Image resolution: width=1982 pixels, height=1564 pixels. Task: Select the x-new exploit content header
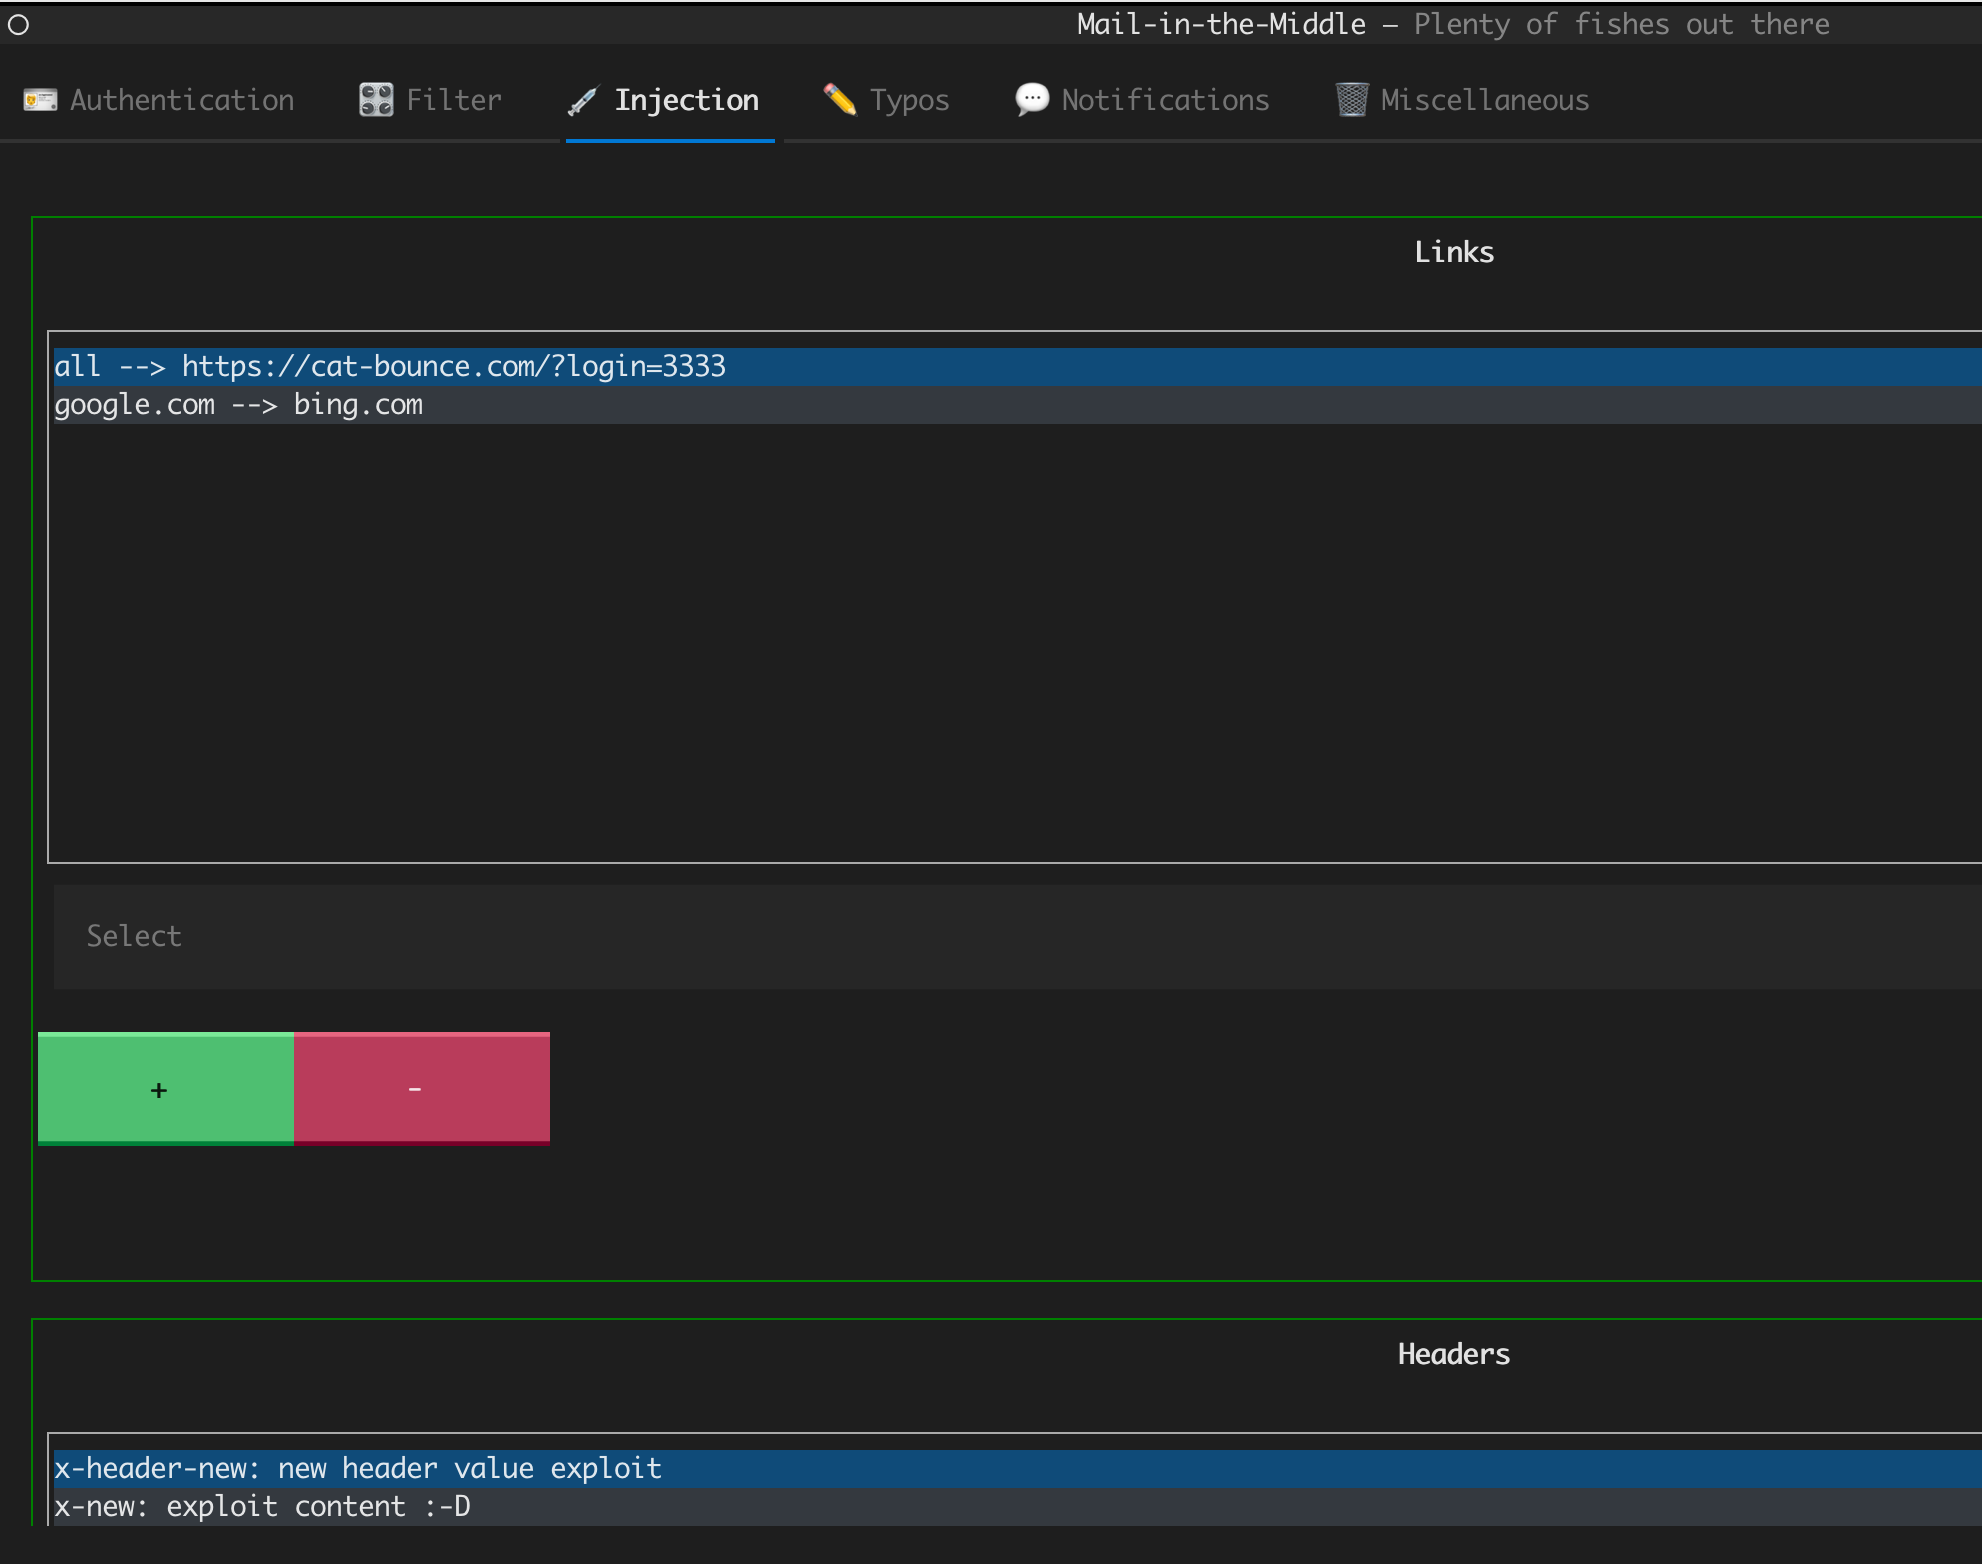click(x=262, y=1506)
